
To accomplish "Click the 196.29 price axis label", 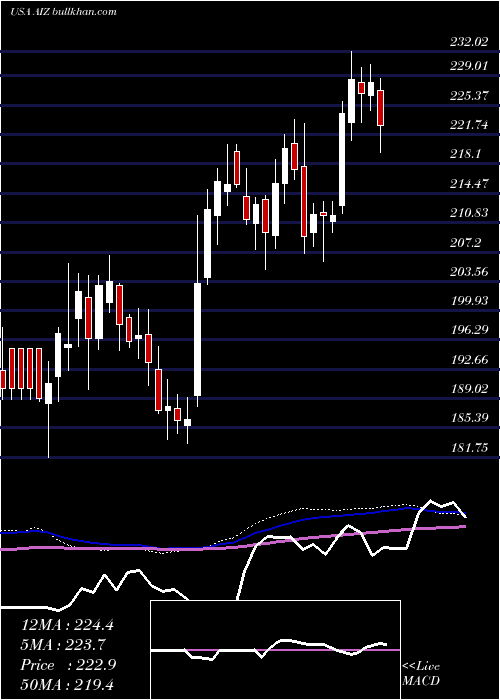I will click(x=469, y=330).
